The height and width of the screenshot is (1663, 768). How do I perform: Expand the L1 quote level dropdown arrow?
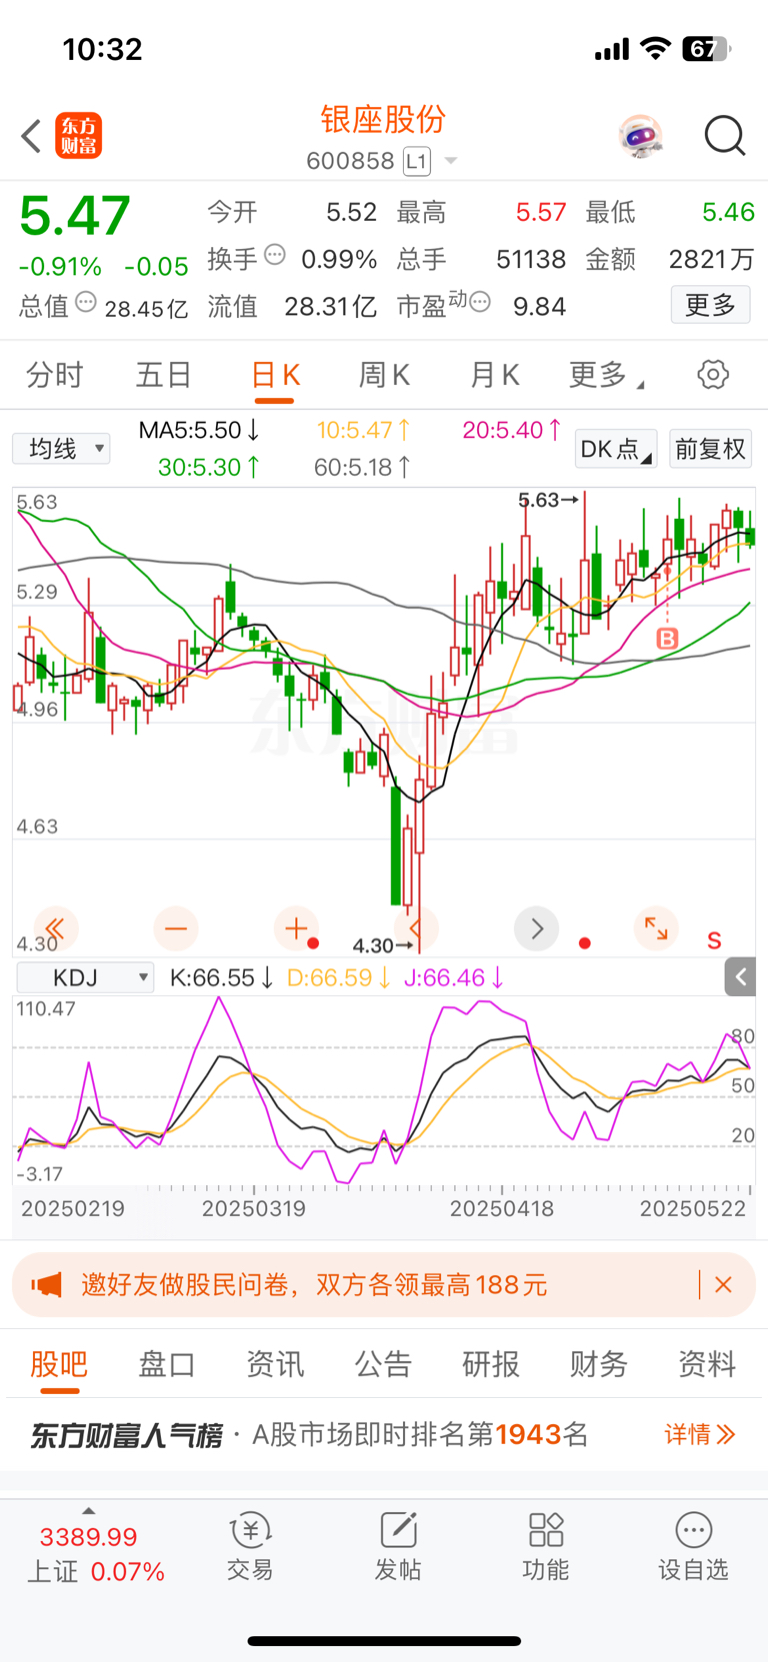tap(451, 161)
